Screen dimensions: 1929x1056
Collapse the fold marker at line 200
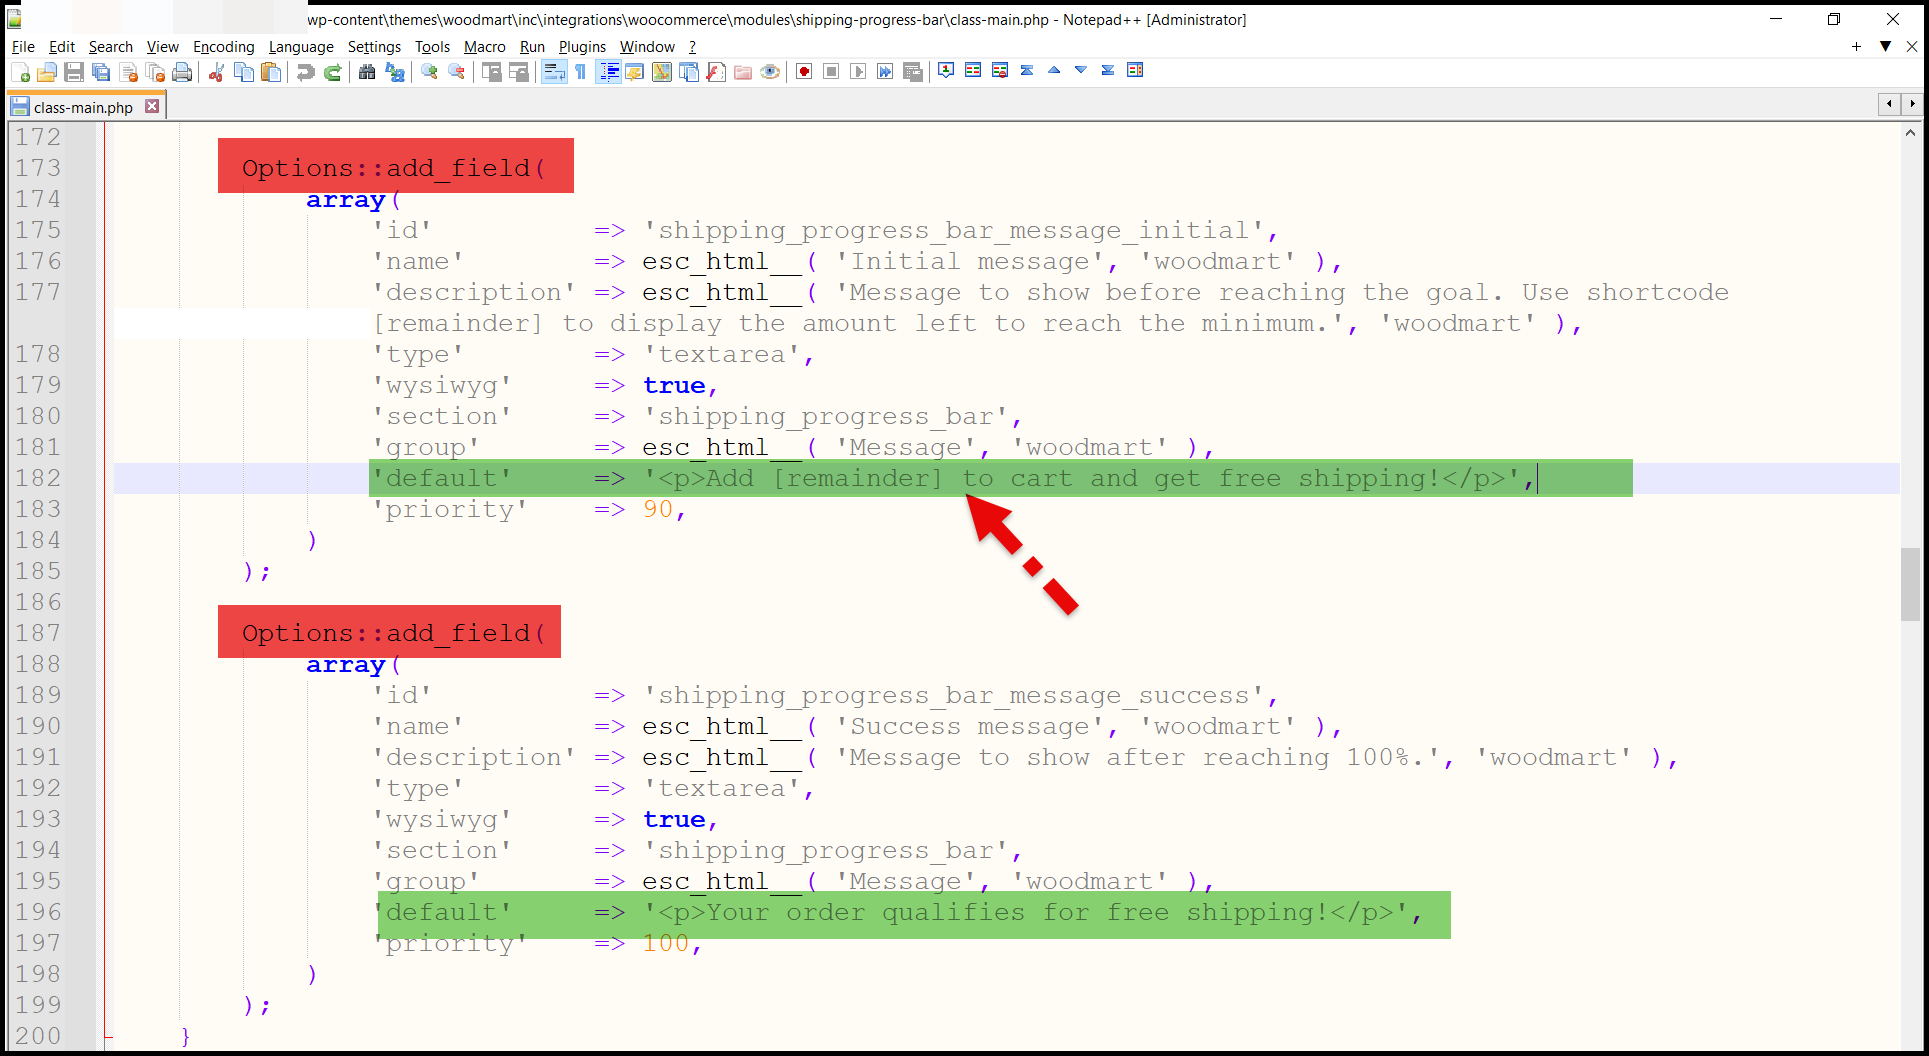(108, 1036)
